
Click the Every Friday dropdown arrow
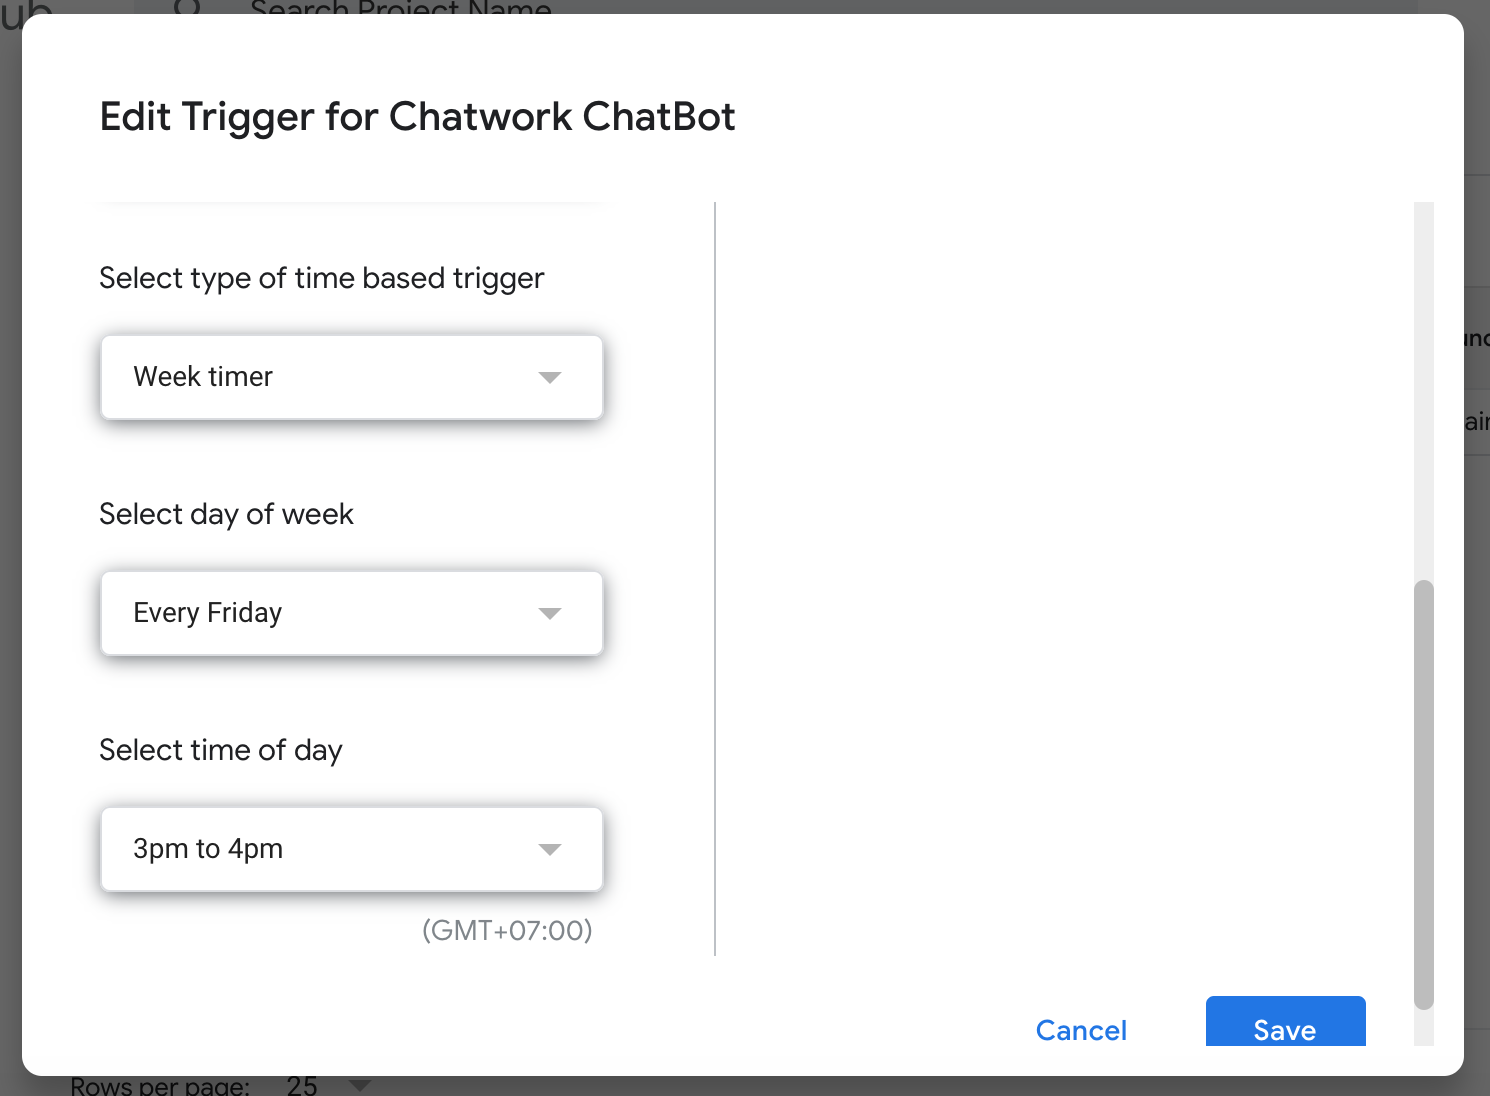point(549,613)
